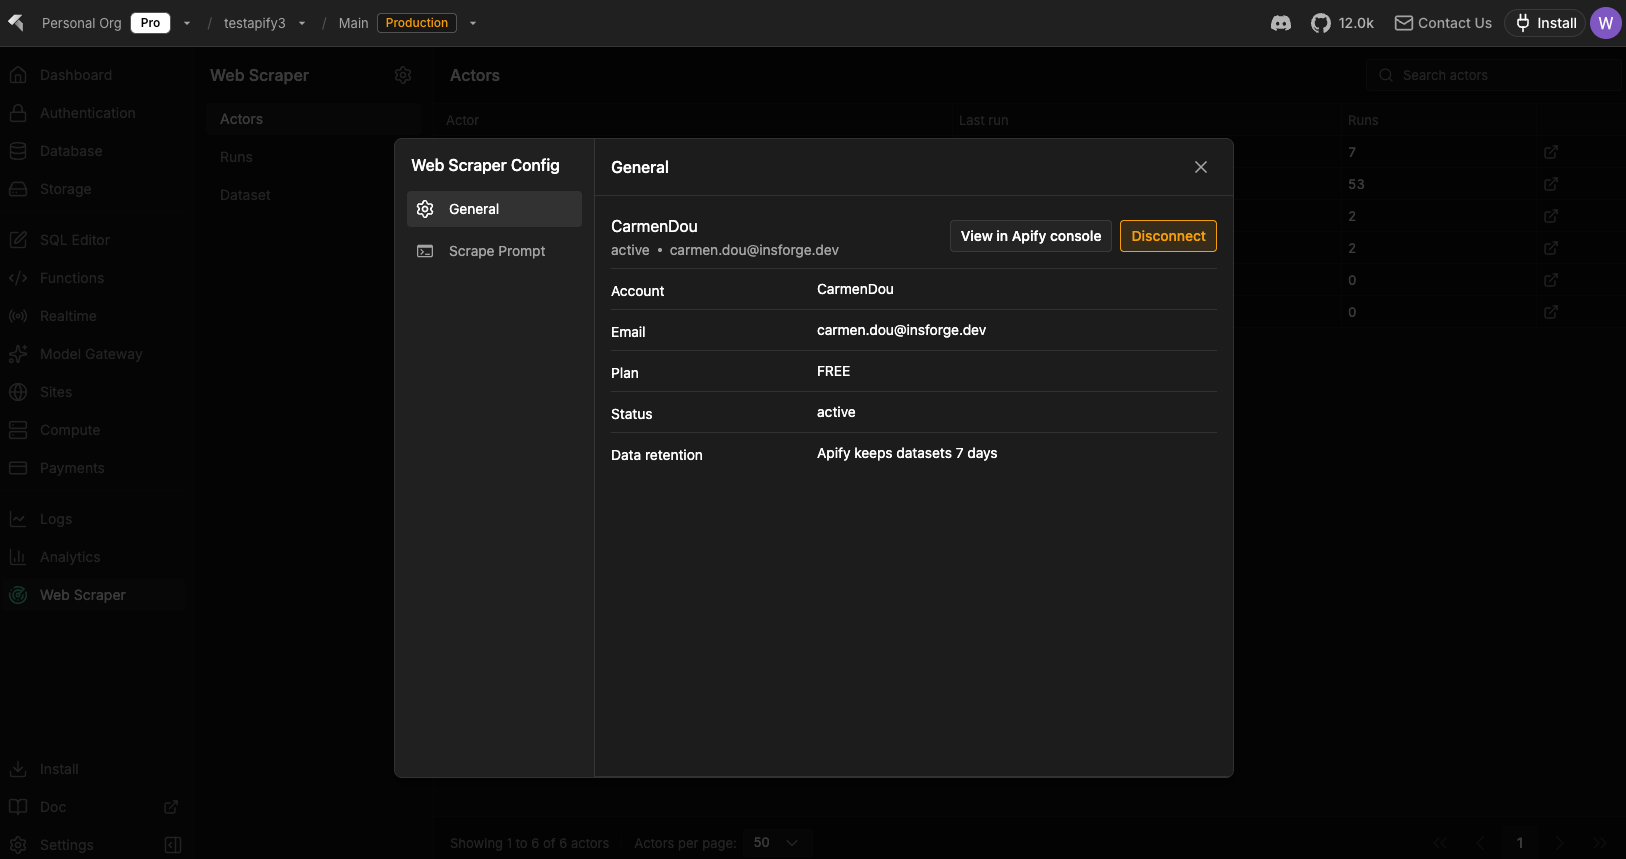The image size is (1626, 859).
Task: Click the Model Gateway sidebar icon
Action: [18, 354]
